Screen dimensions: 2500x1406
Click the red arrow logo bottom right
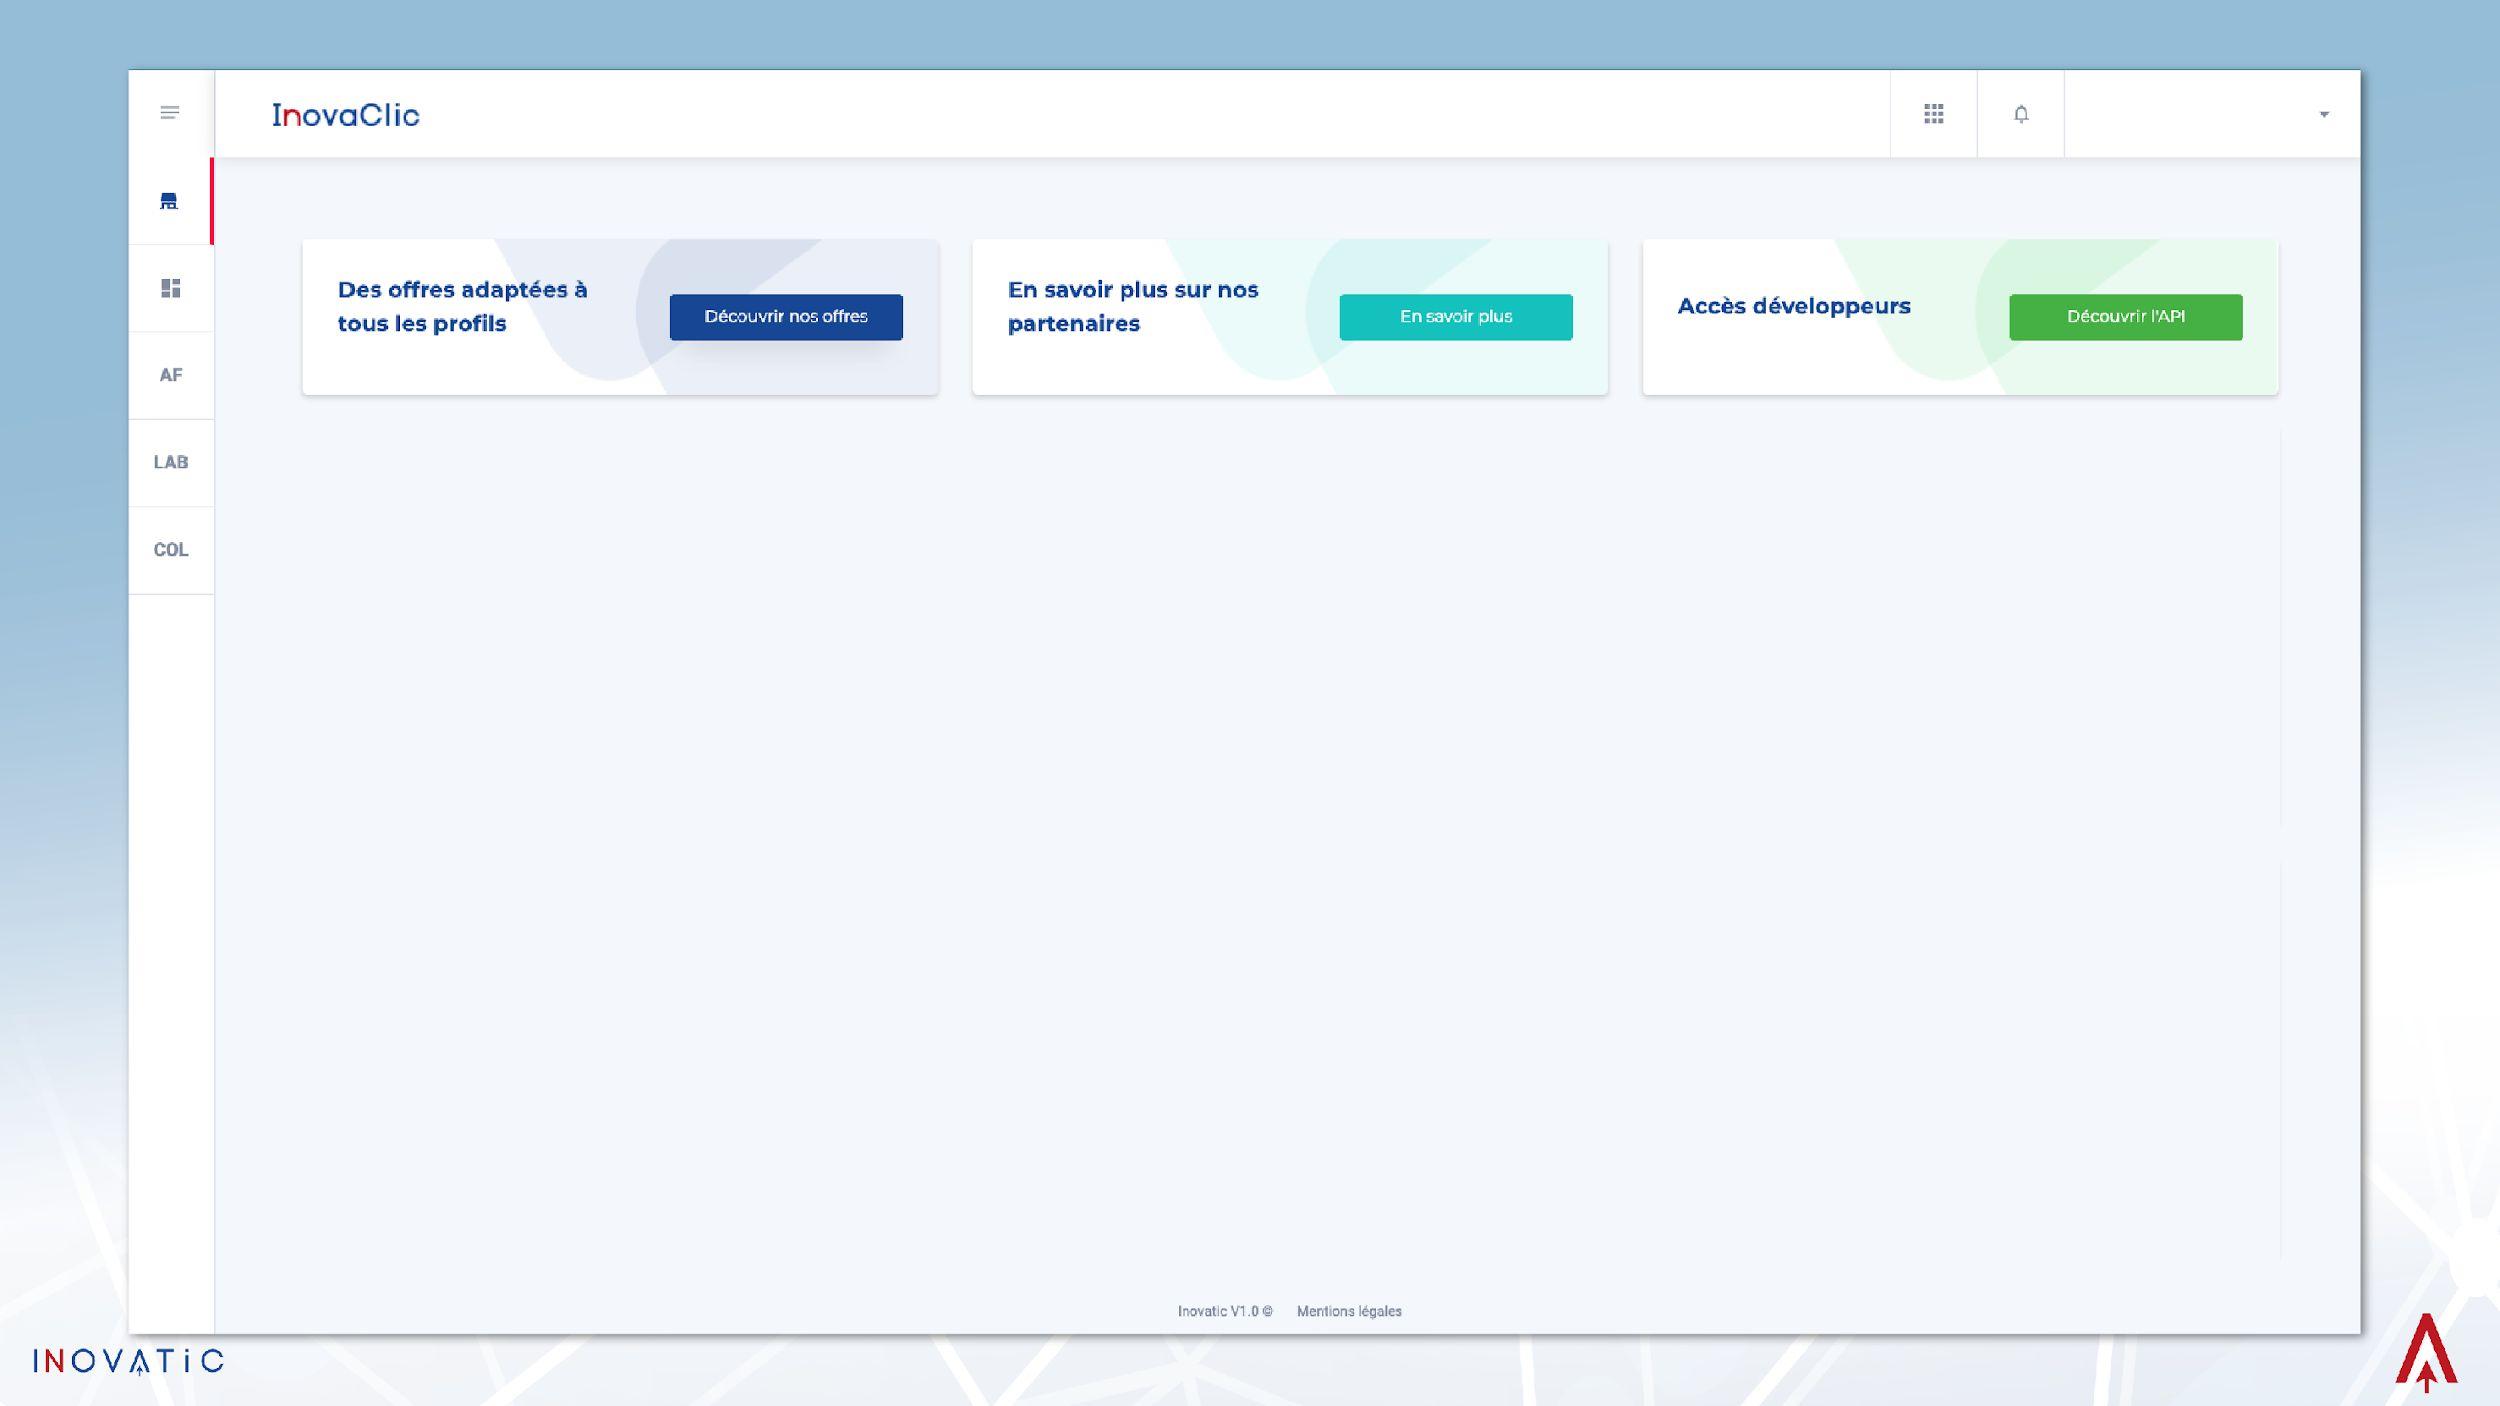click(2425, 1352)
